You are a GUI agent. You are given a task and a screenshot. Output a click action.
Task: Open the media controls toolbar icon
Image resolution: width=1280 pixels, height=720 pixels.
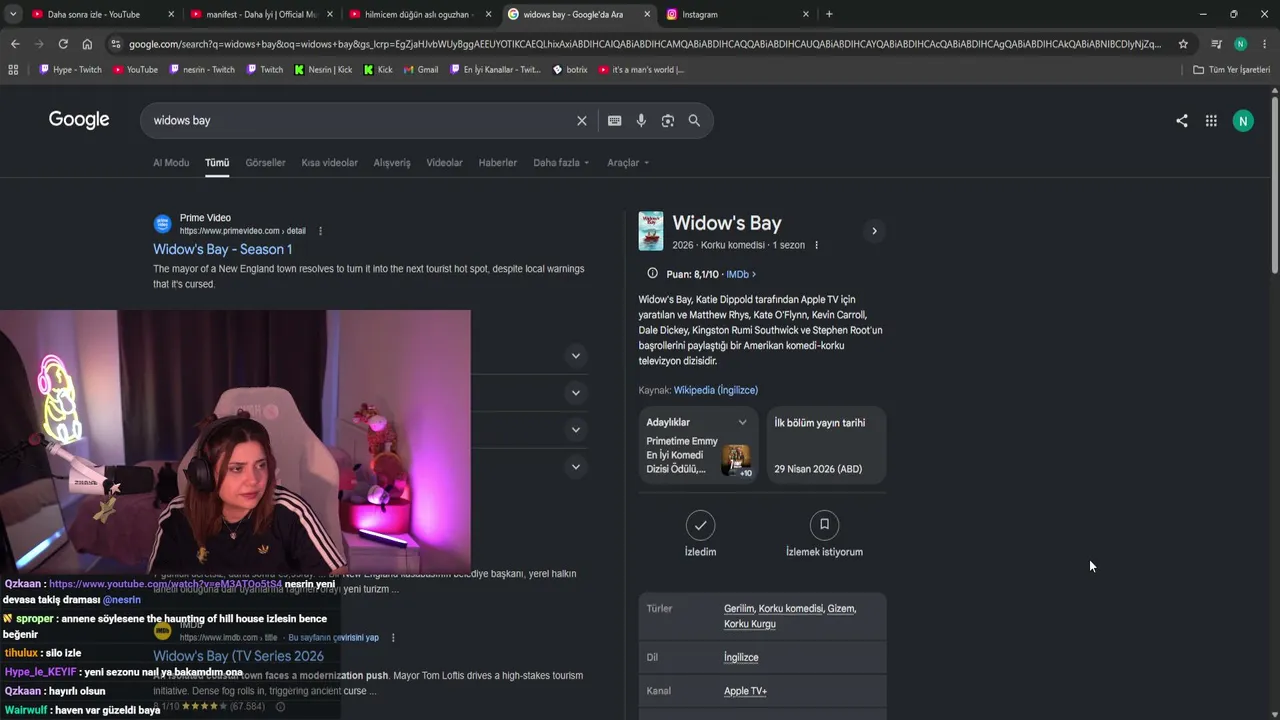[1216, 44]
